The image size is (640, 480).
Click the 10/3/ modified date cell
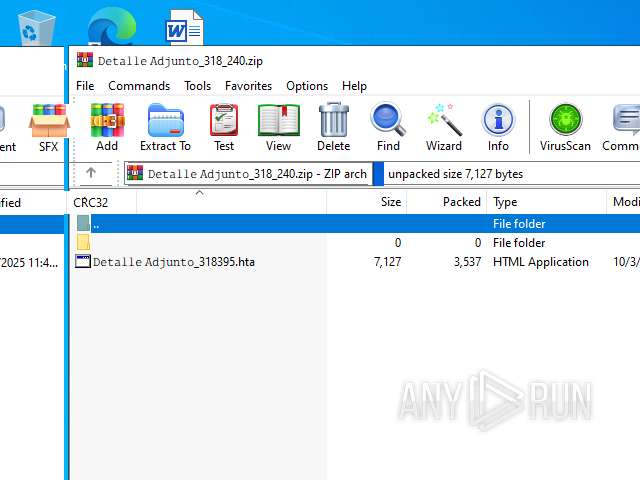[x=626, y=262]
